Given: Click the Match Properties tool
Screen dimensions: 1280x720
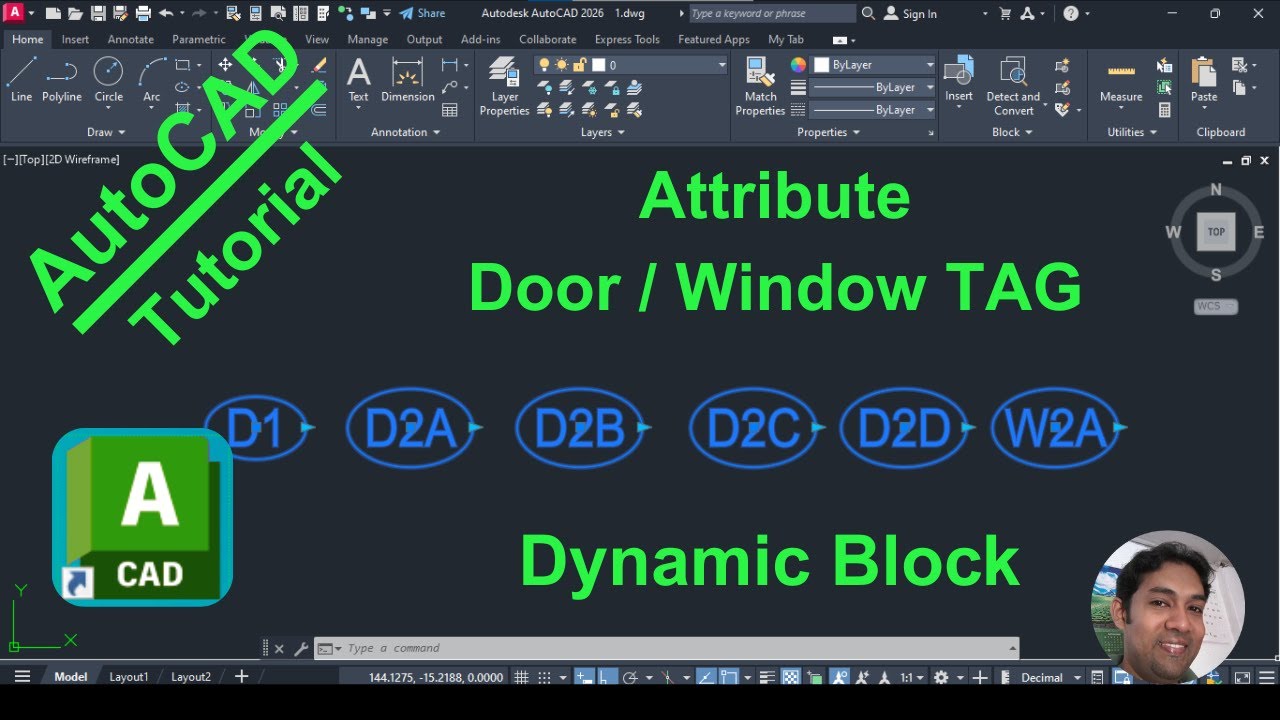Looking at the screenshot, I should coord(760,87).
